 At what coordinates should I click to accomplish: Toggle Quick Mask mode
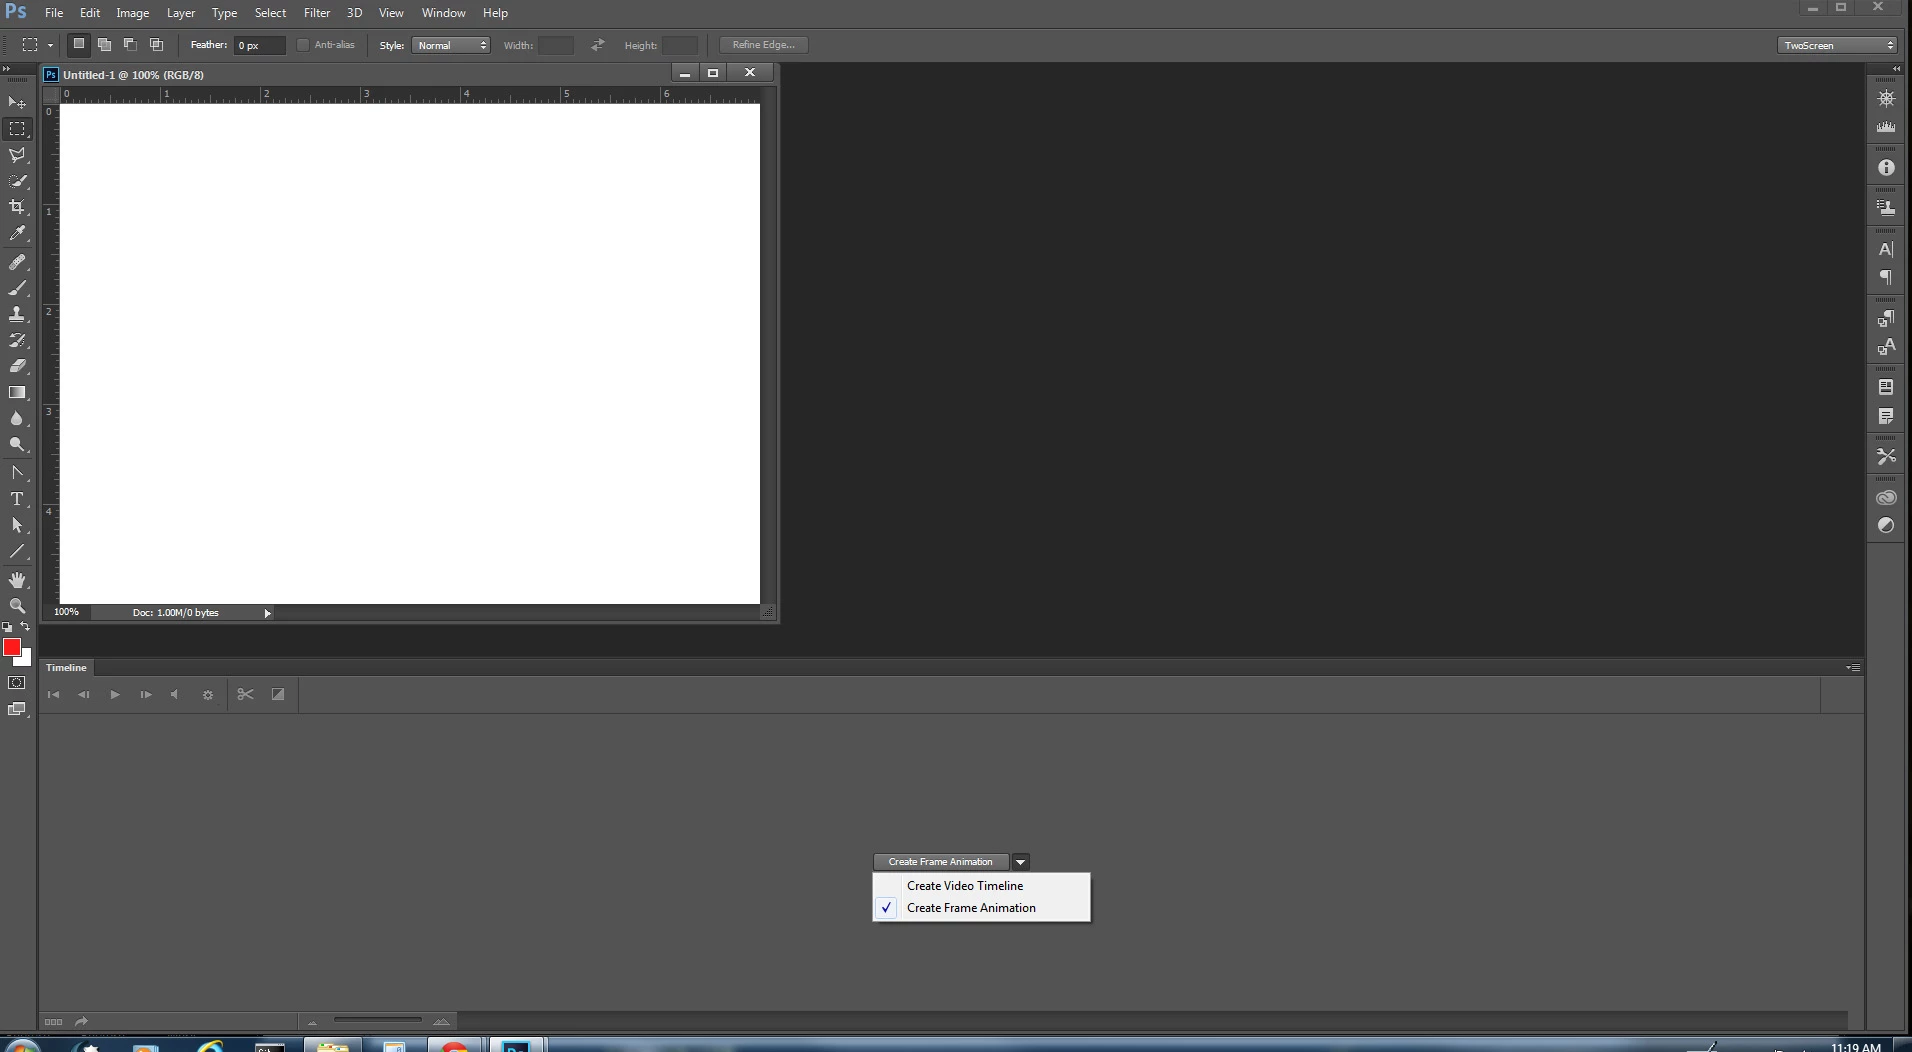17,683
